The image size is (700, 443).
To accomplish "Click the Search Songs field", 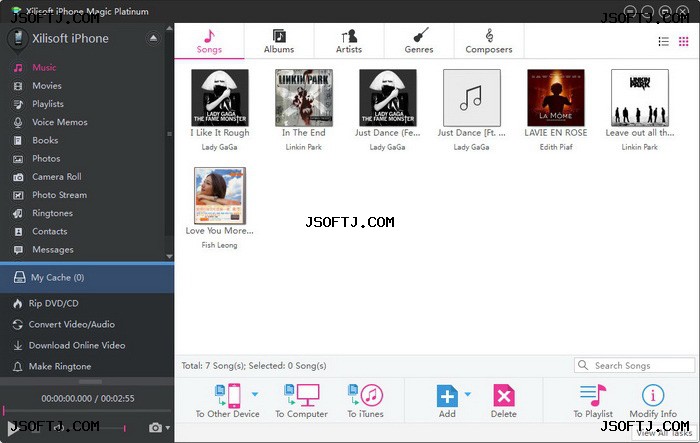I will (x=634, y=365).
